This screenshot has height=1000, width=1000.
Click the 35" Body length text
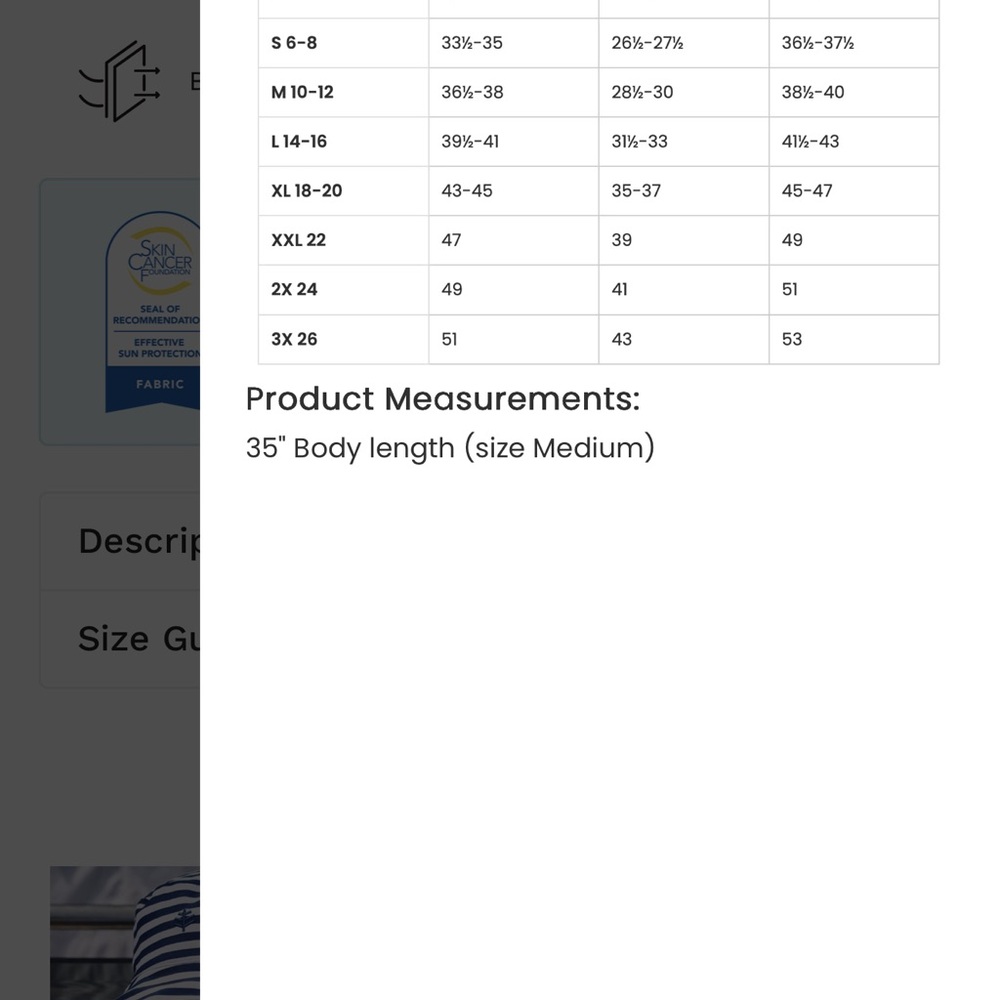coord(450,448)
